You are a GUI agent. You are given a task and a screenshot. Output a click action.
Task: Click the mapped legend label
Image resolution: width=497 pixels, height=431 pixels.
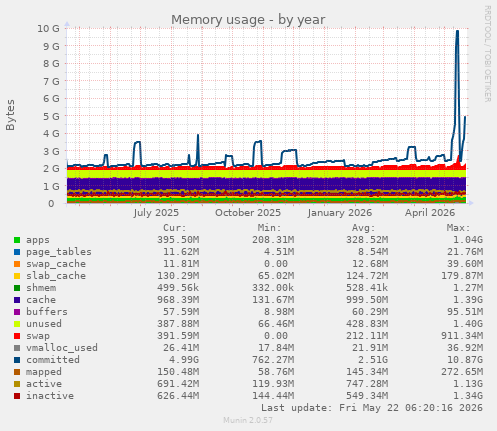coord(44,372)
